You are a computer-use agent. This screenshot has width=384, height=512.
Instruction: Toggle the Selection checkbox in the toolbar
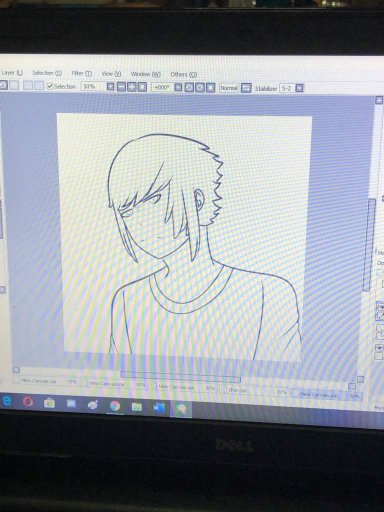[50, 86]
